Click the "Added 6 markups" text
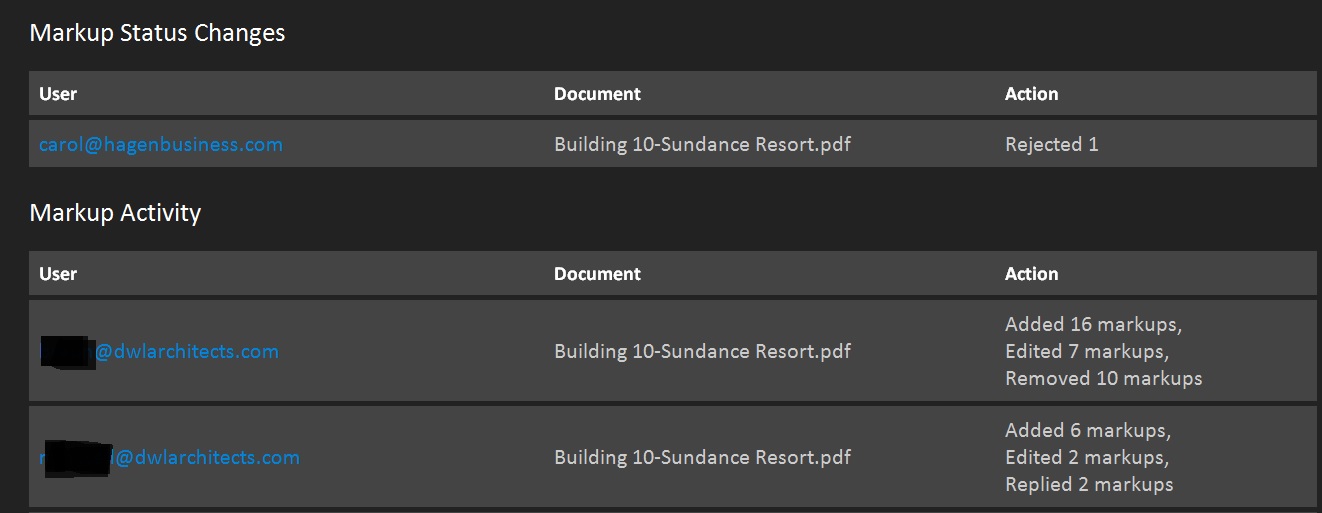The width and height of the screenshot is (1322, 513). coord(1087,431)
